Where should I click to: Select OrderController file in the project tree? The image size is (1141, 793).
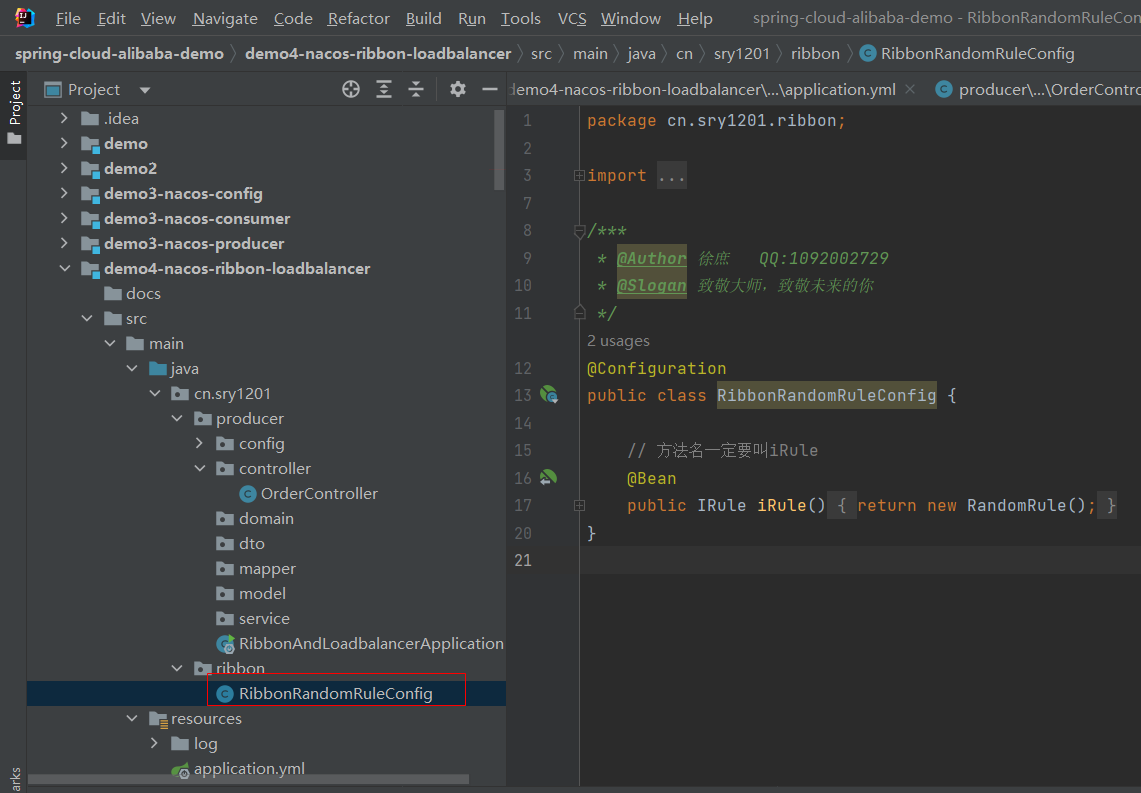[319, 494]
